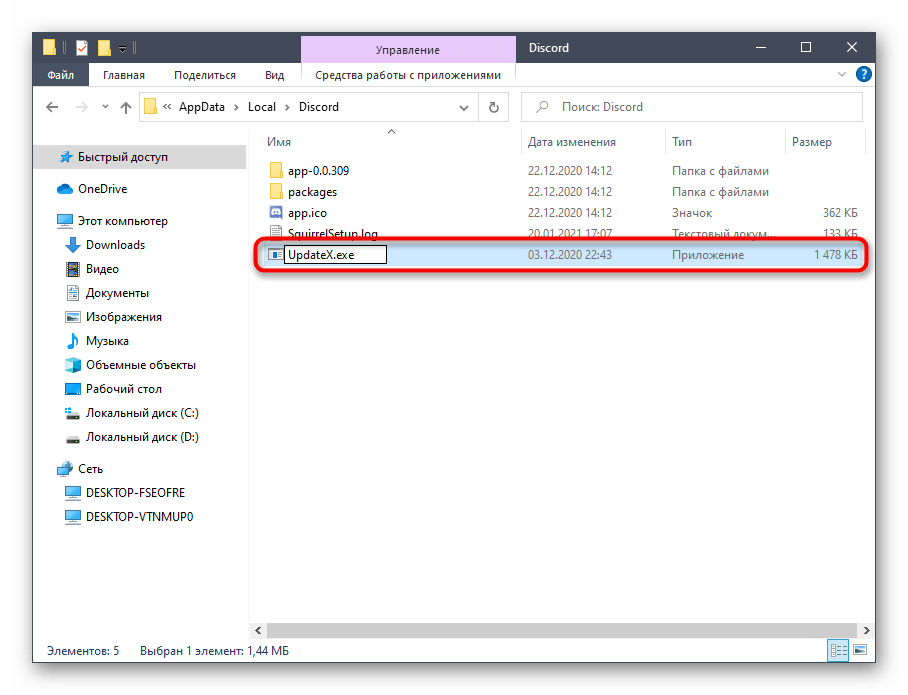The height and width of the screenshot is (695, 908).
Task: Open the OneDrive cloud item
Action: (102, 189)
